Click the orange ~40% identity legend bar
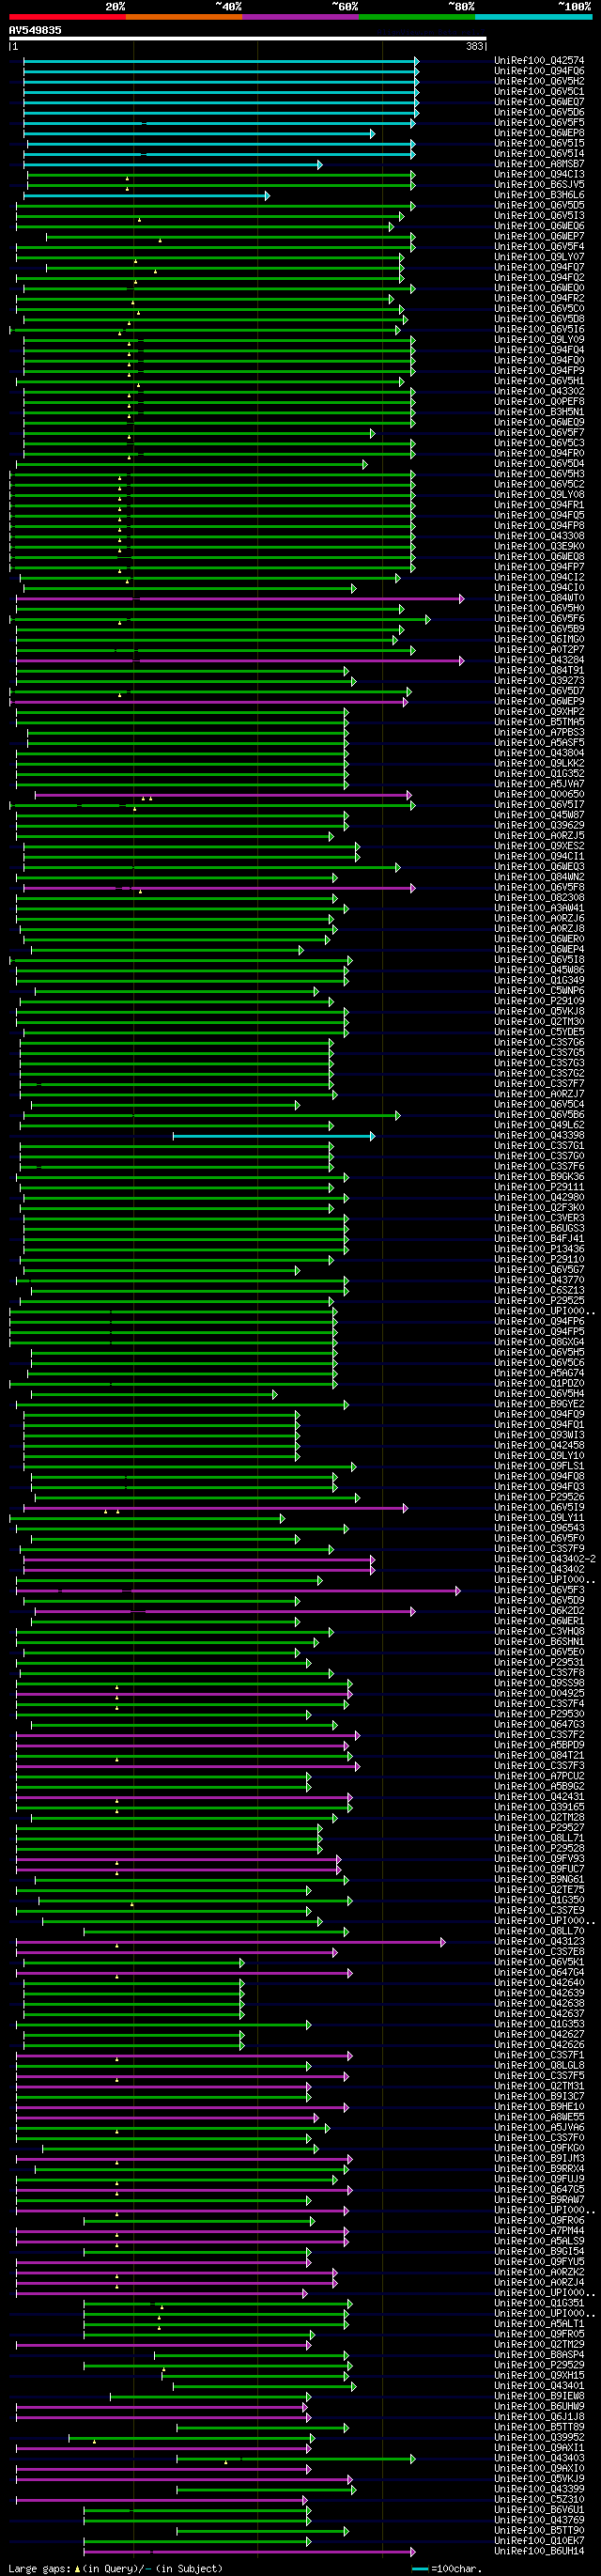 click(x=184, y=17)
